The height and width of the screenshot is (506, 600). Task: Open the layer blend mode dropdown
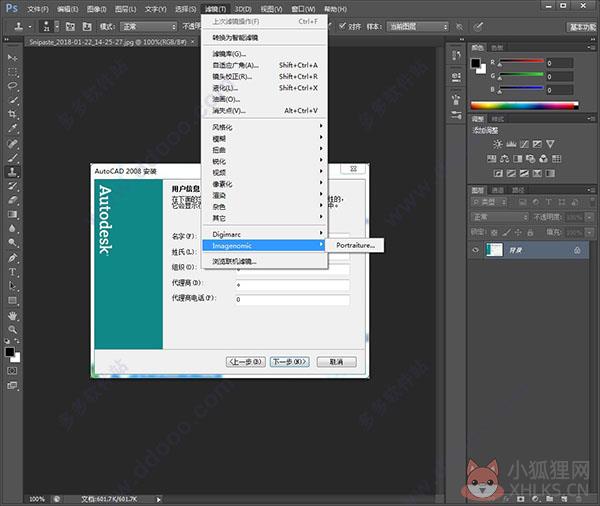coord(499,217)
